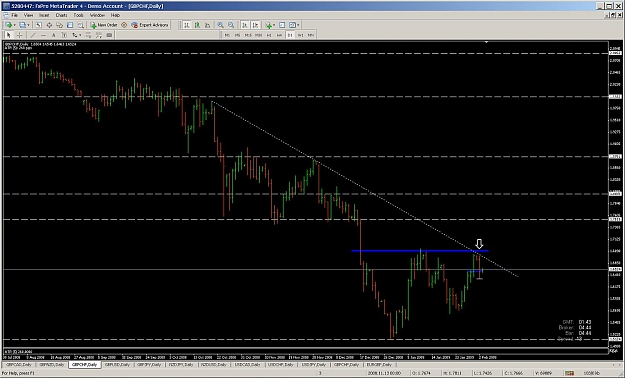This screenshot has height=378, width=625.
Task: Show the Market Watch window icon
Action: (x=38, y=25)
